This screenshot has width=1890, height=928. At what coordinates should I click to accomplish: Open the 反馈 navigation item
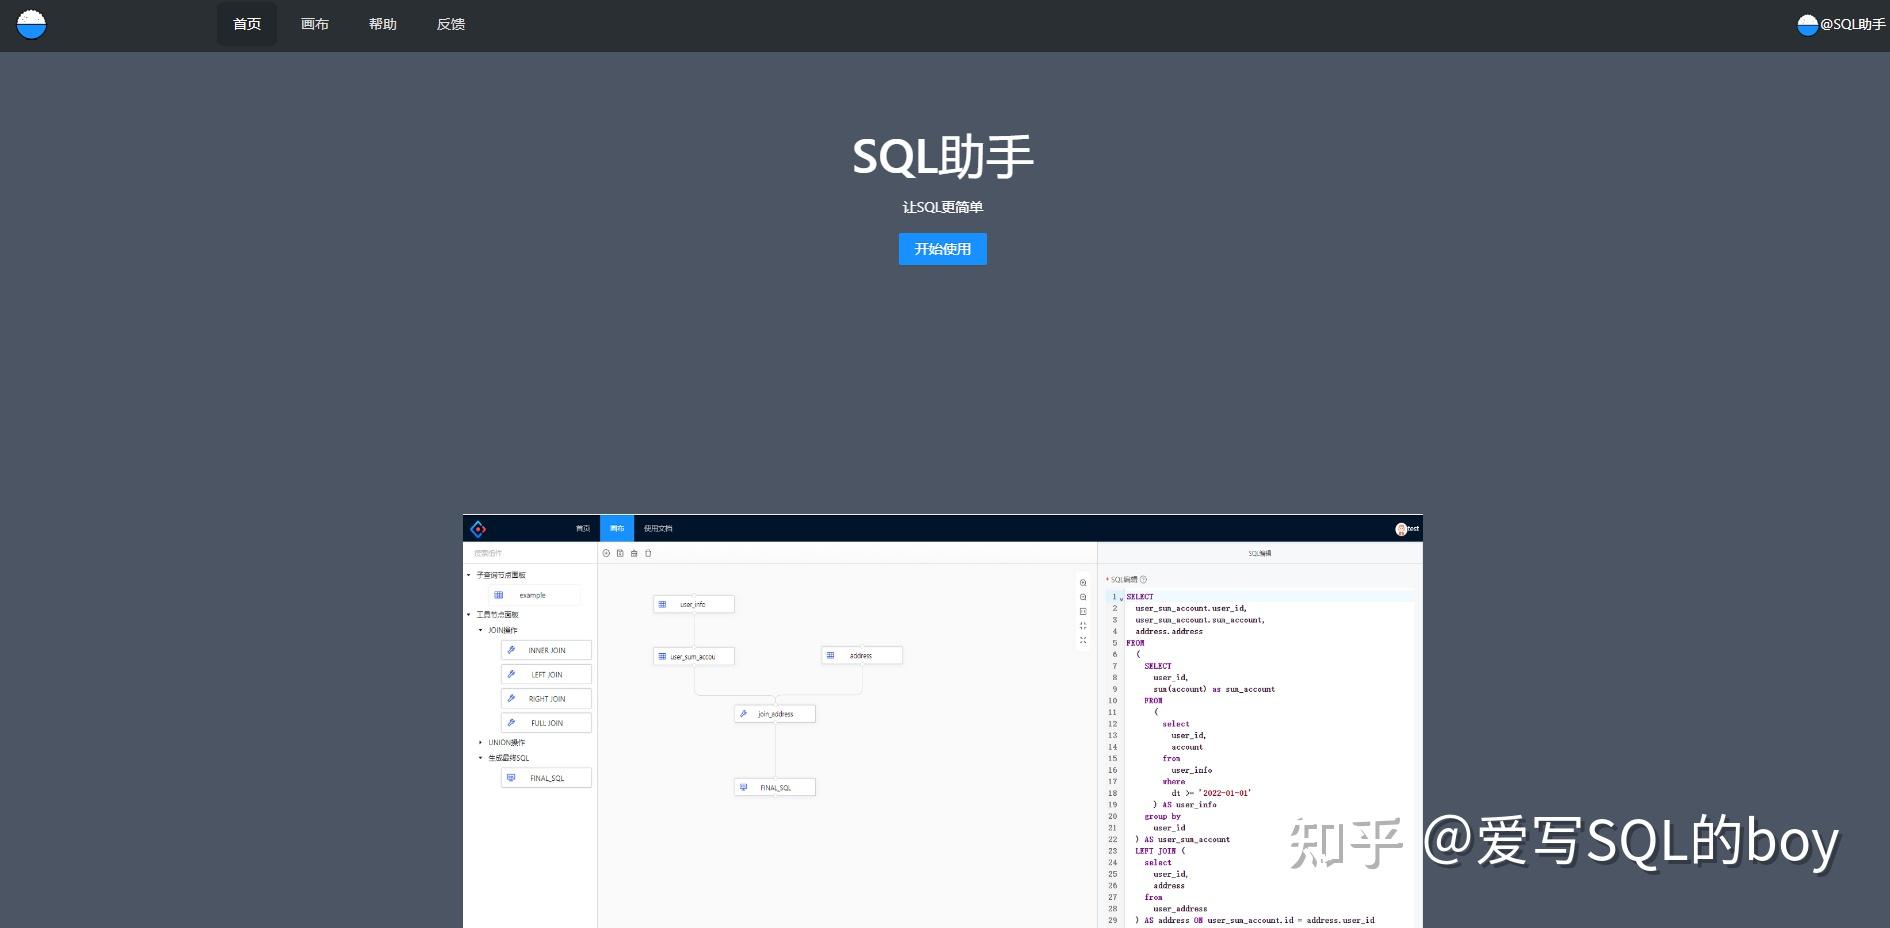[x=449, y=24]
